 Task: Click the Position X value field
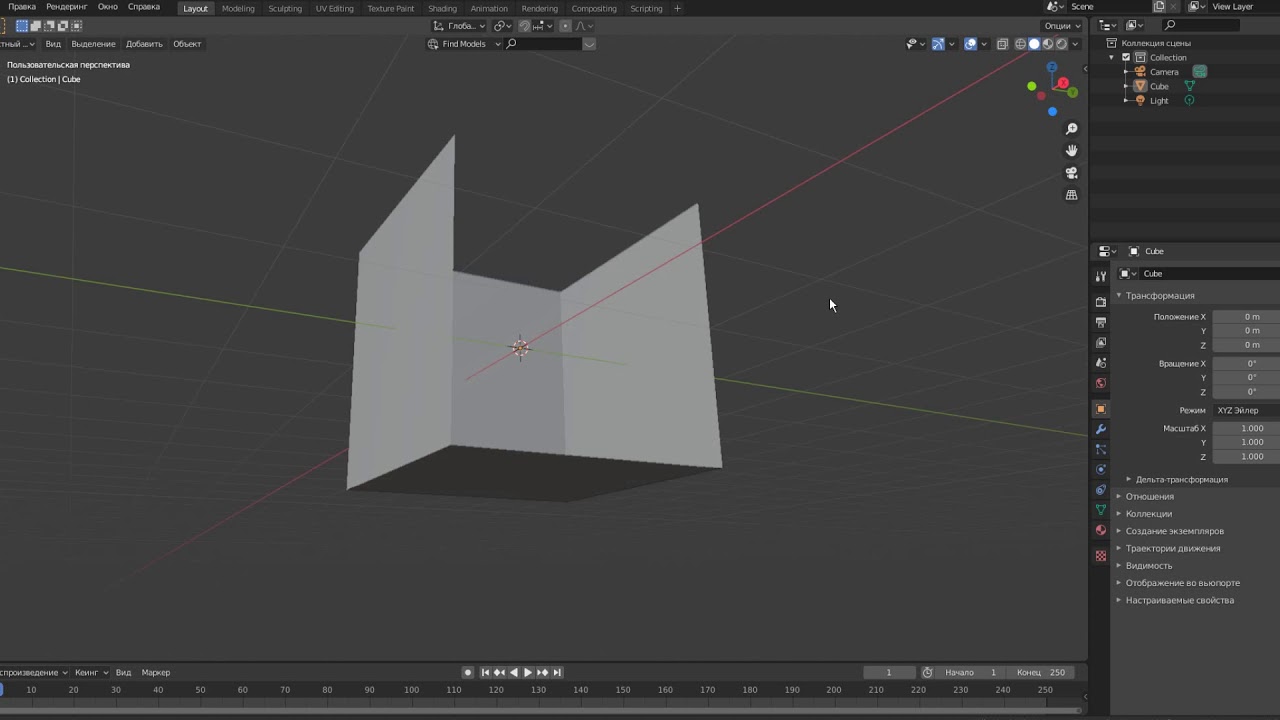[x=1246, y=317]
